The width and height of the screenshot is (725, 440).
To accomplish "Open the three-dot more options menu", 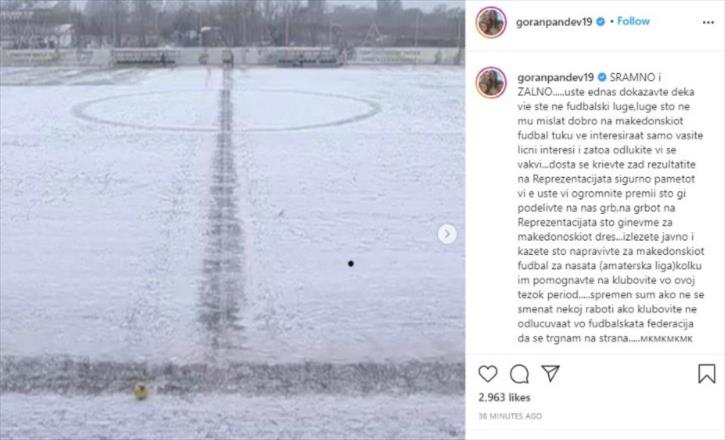I will pos(708,22).
